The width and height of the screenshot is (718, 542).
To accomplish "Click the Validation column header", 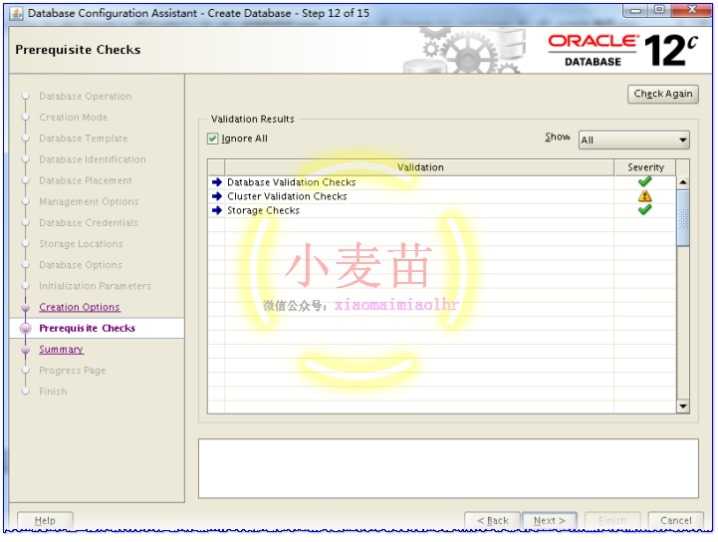I will point(419,168).
